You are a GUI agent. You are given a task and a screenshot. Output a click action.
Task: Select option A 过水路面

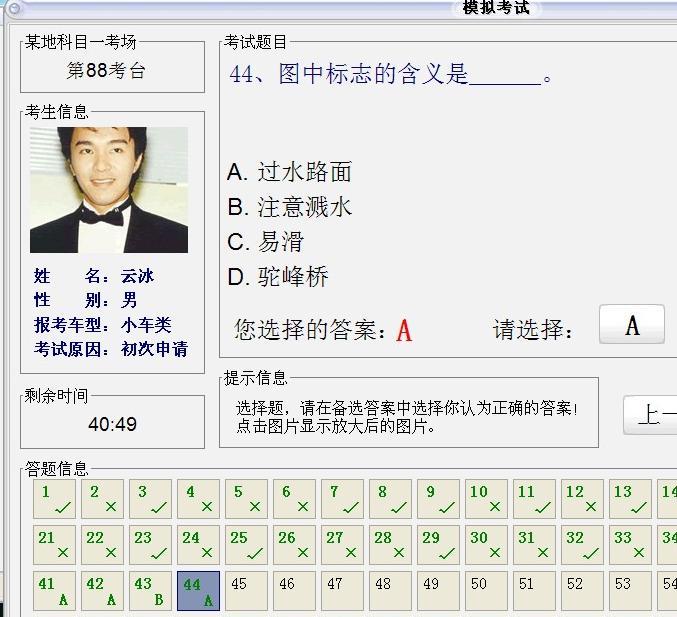coord(290,172)
